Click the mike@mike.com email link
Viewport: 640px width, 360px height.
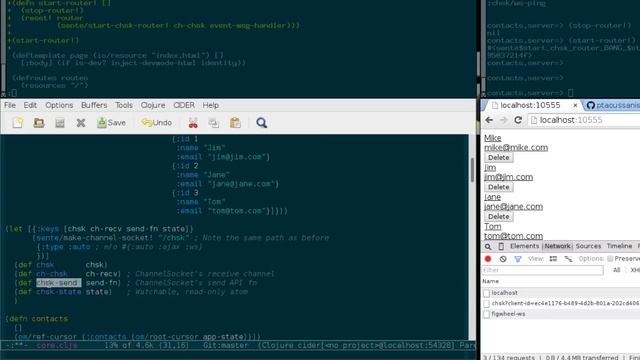coord(516,147)
